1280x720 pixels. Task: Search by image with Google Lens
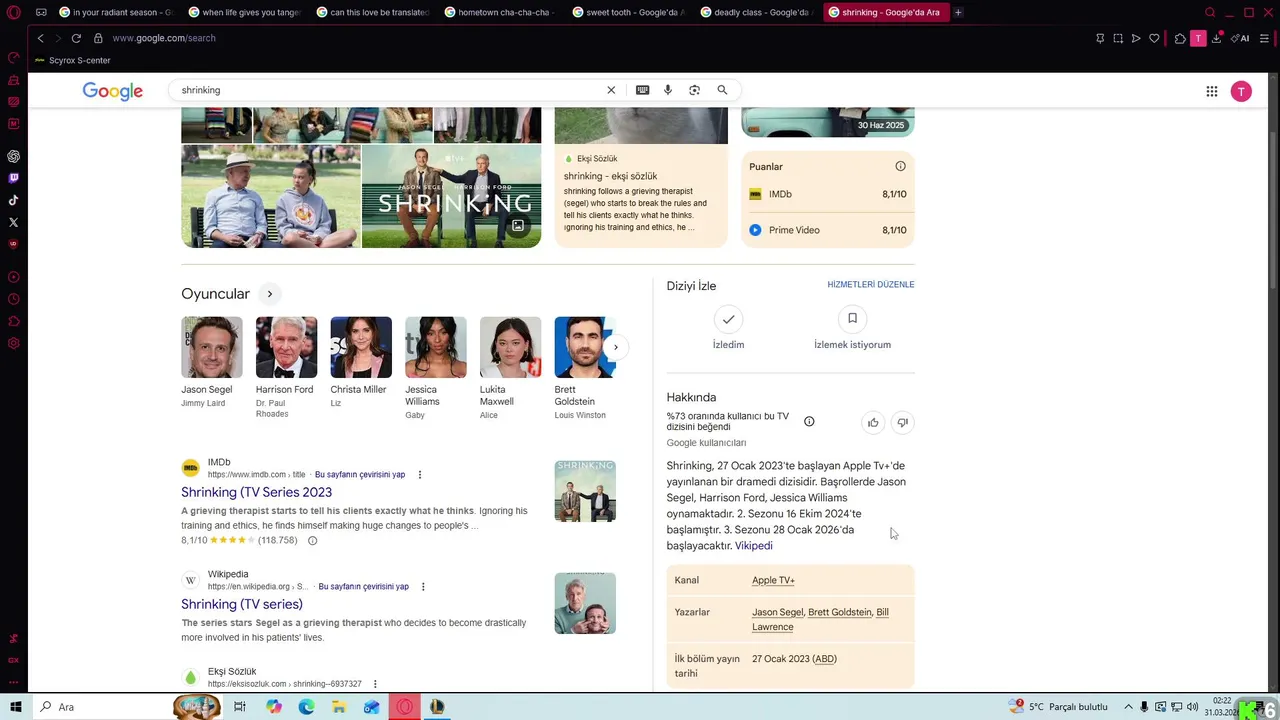tap(694, 90)
